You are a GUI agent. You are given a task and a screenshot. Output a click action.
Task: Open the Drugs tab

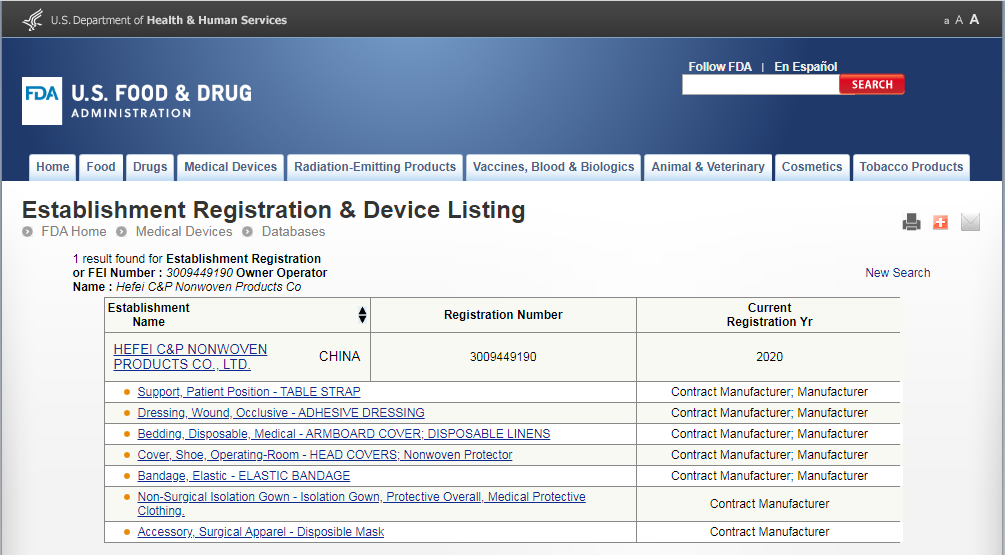coord(150,167)
